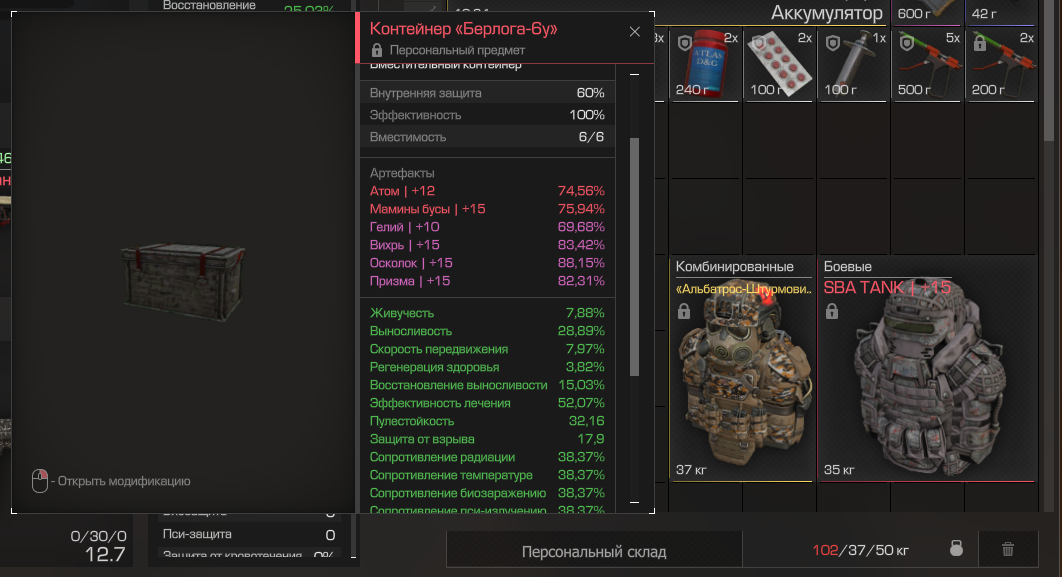Image resolution: width=1062 pixels, height=577 pixels.
Task: Click the mouse icon to open modification
Action: coord(40,481)
